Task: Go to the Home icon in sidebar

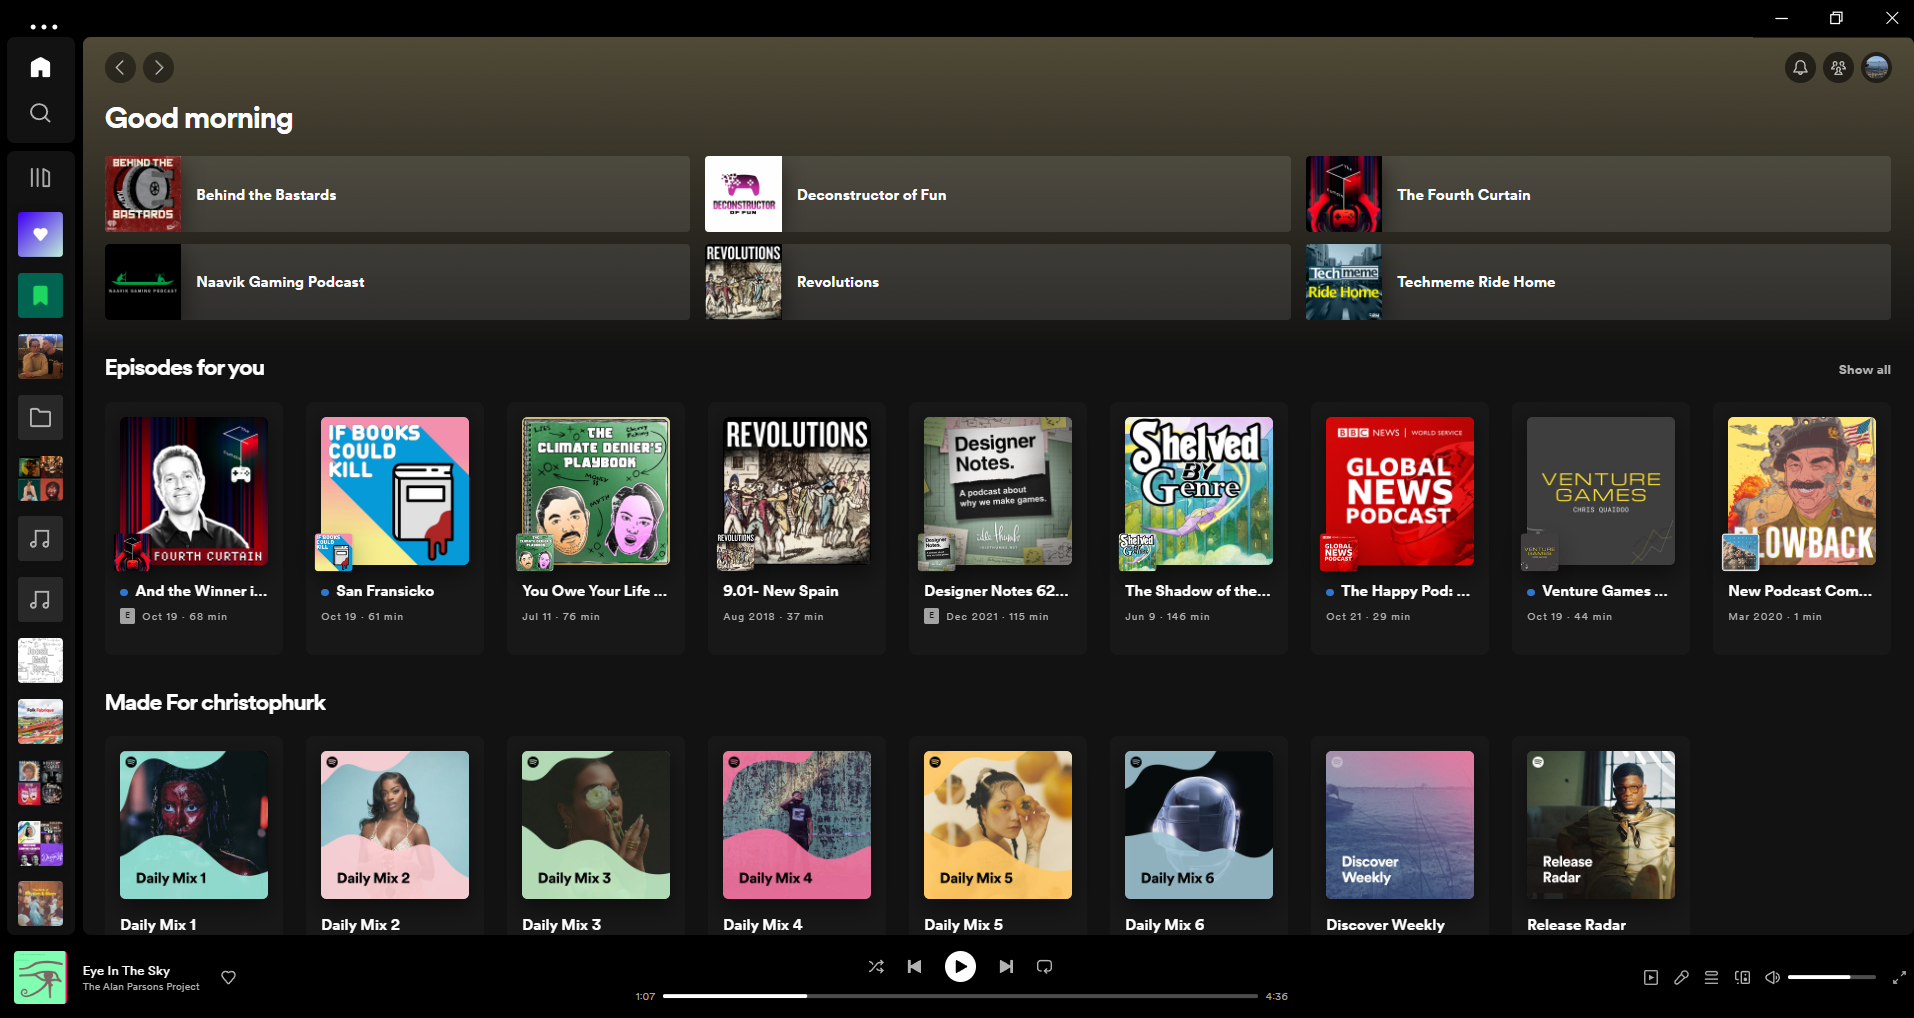Action: pos(40,67)
